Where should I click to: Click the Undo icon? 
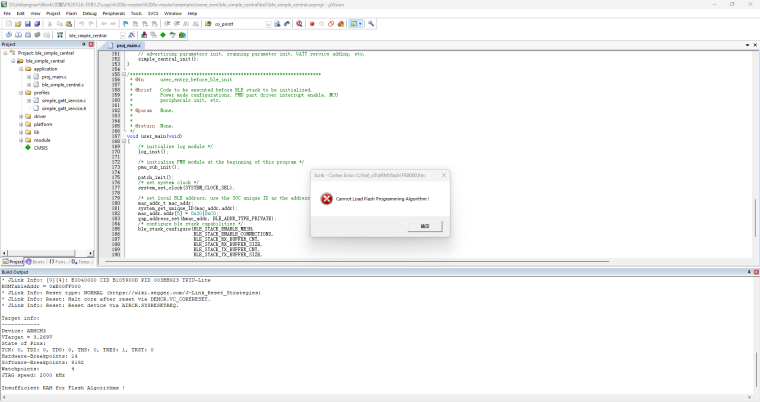[x=81, y=24]
